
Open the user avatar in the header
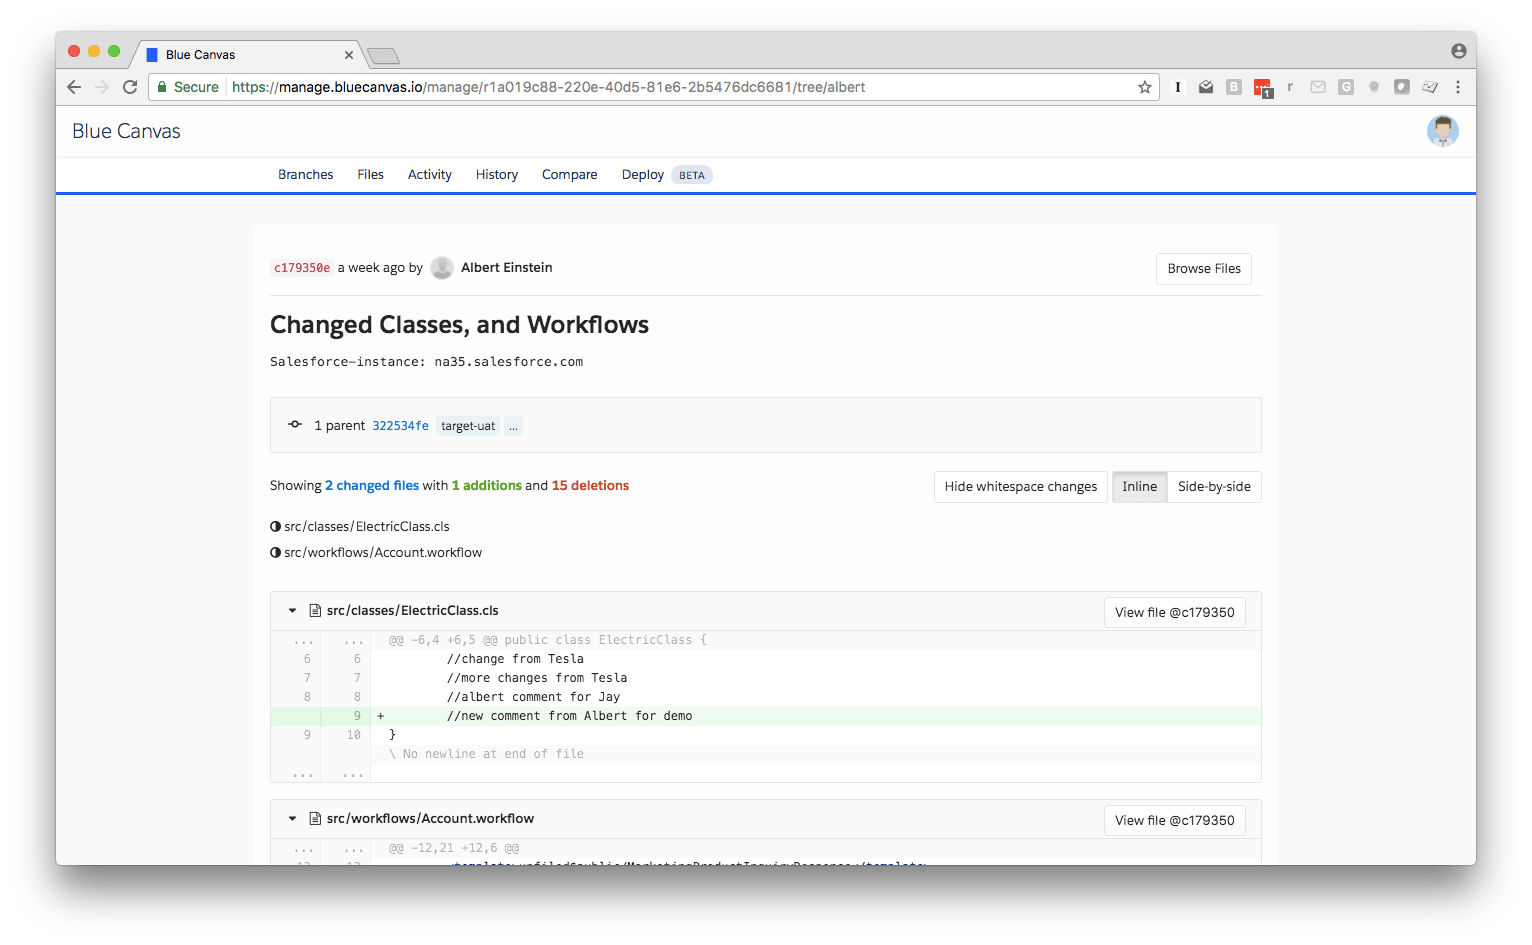click(x=1442, y=131)
